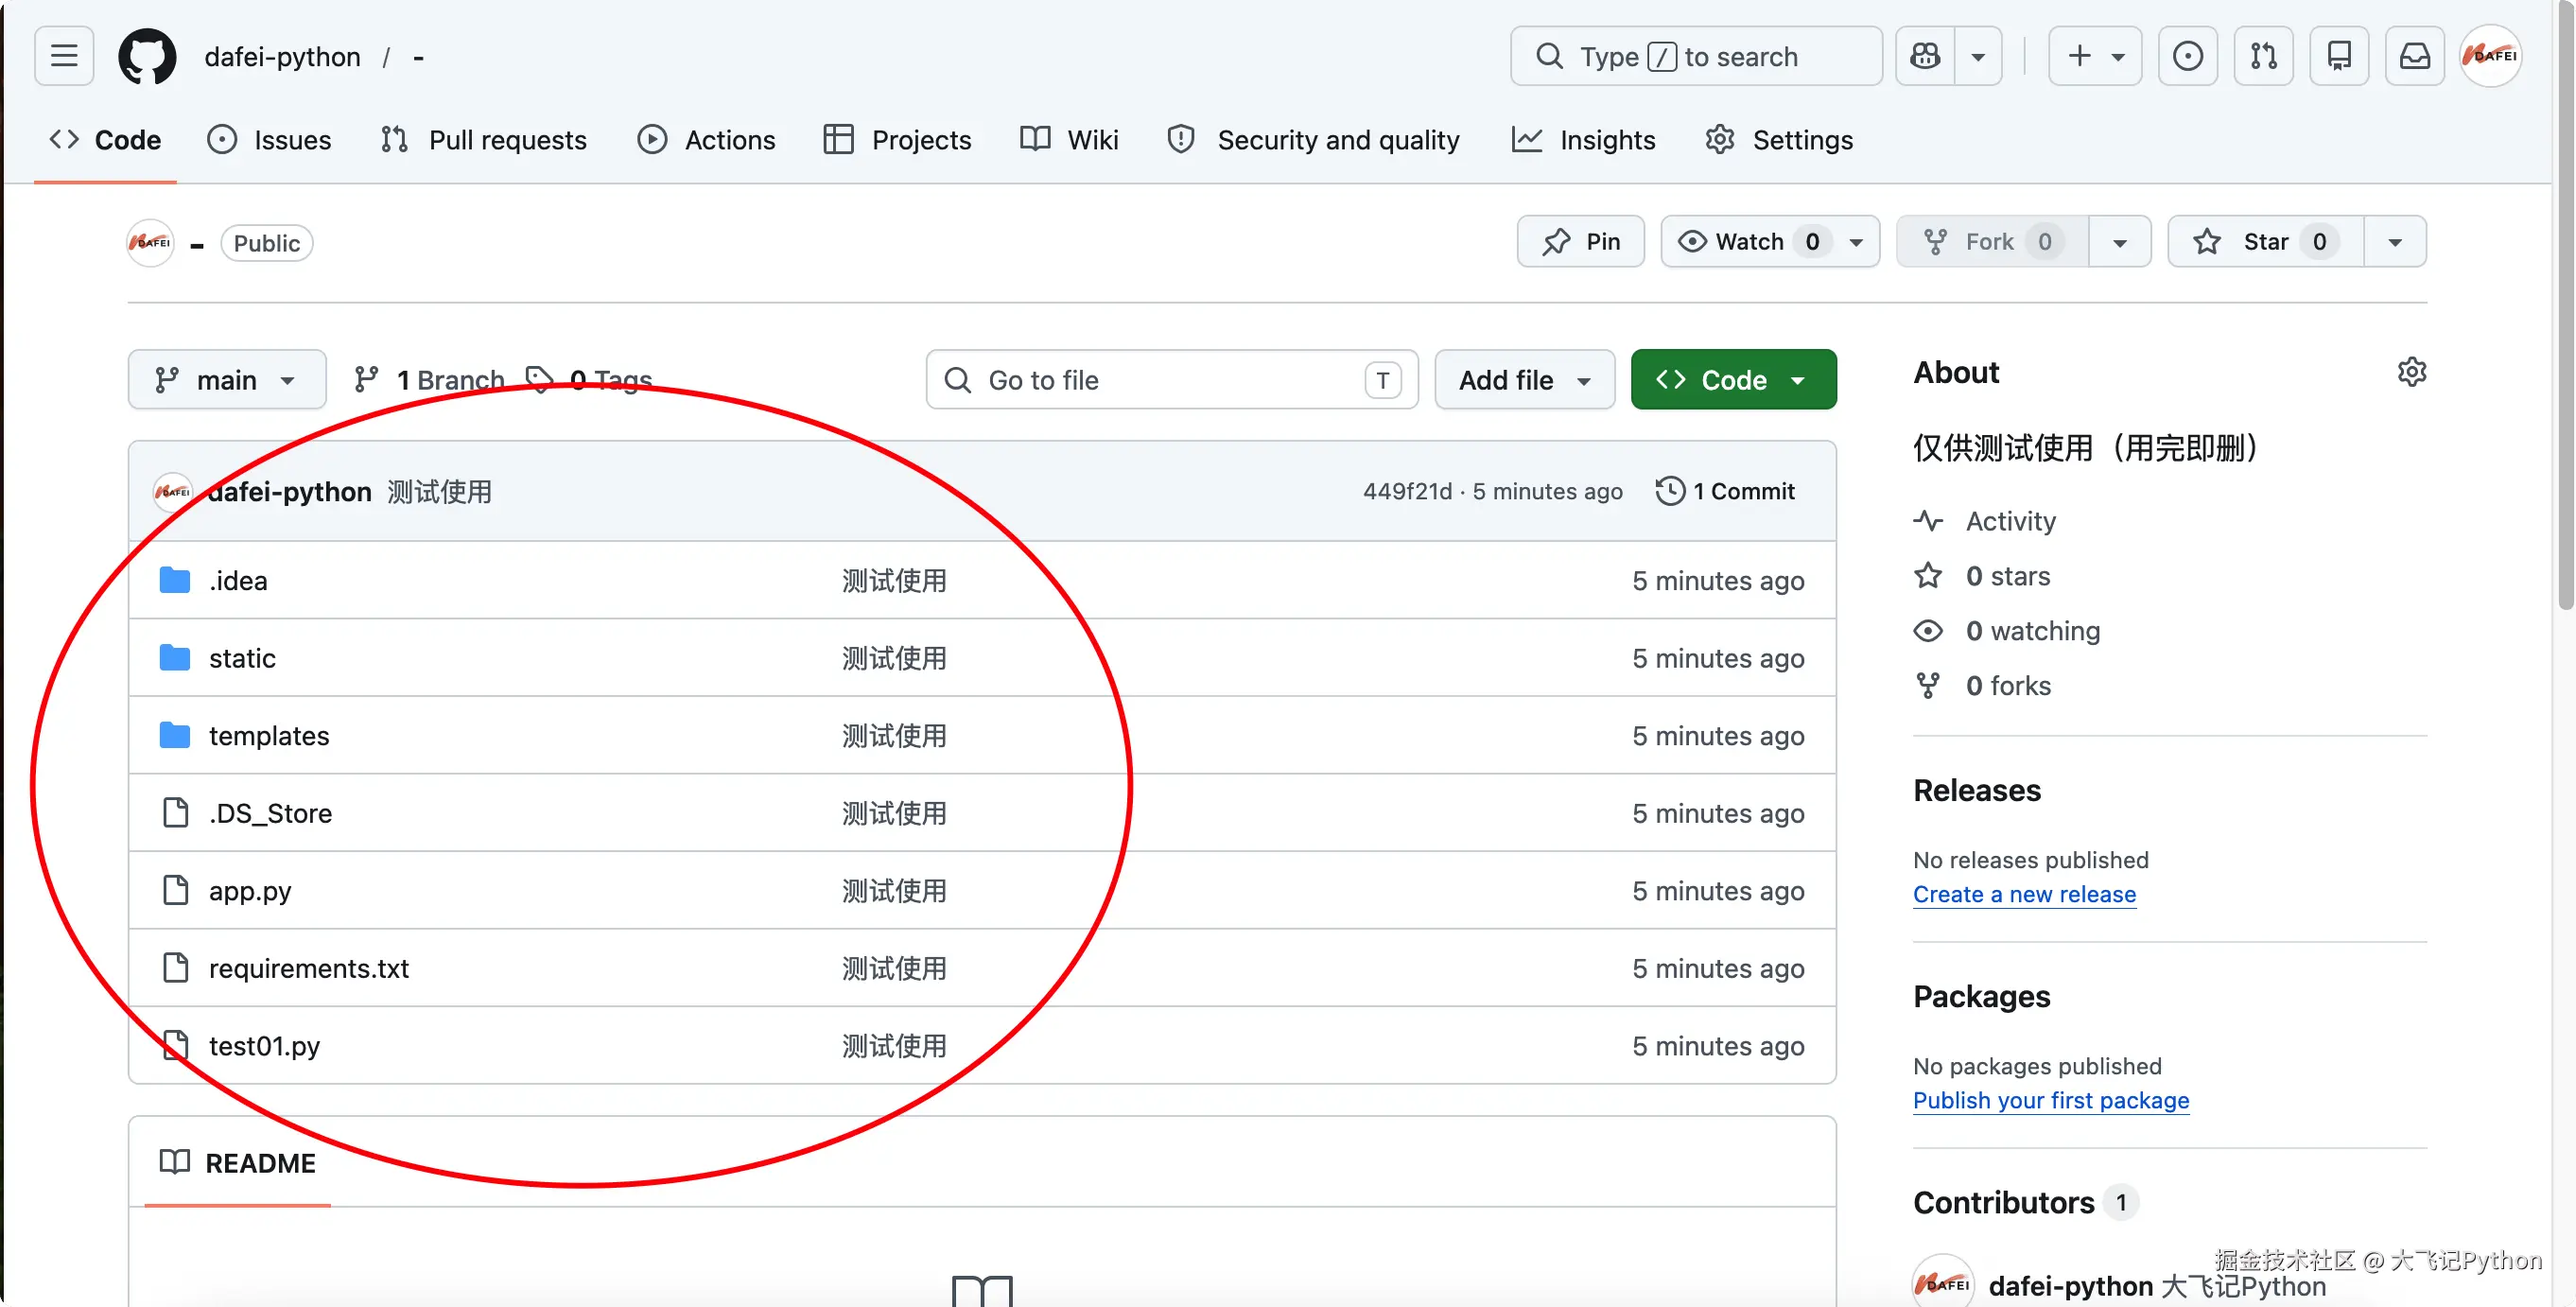Open the notifications inbox icon
The width and height of the screenshot is (2576, 1307).
pos(2415,56)
